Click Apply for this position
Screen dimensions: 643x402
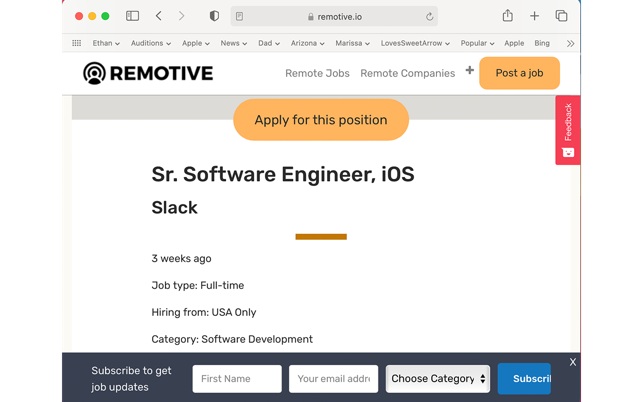[321, 120]
